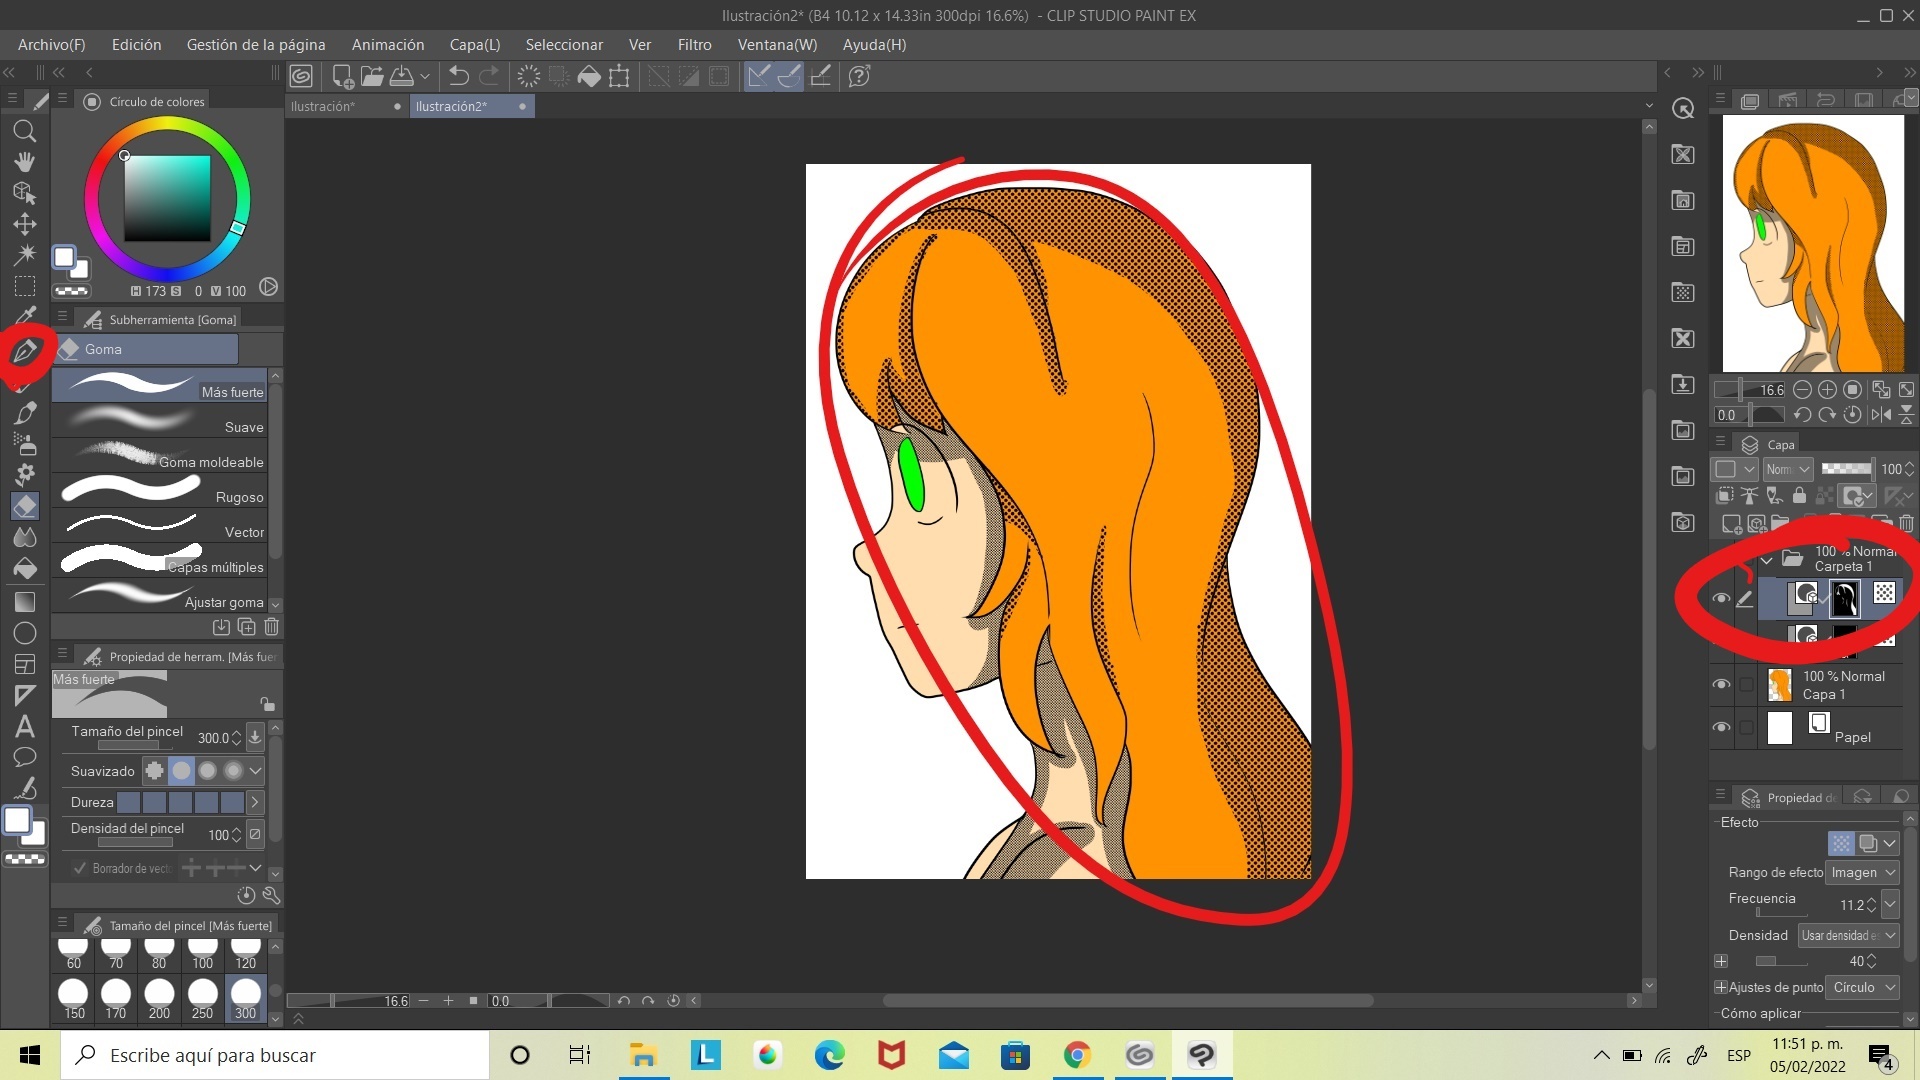Switch to the Ilustración tab
This screenshot has height=1080, width=1920.
point(323,106)
